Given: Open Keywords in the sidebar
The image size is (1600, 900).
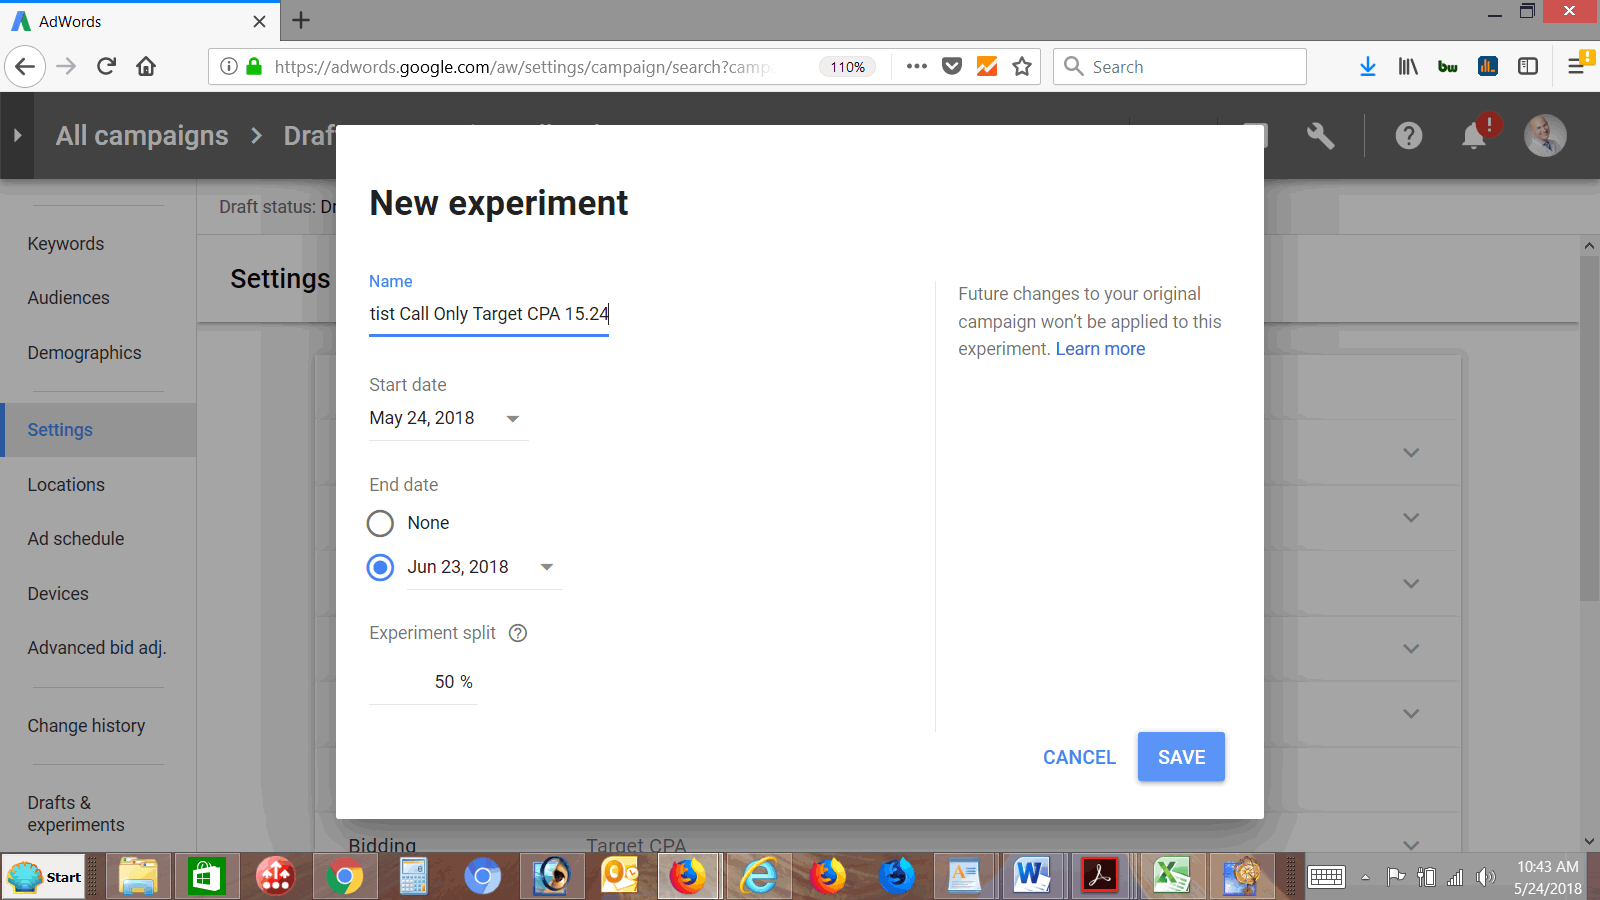Looking at the screenshot, I should click(x=66, y=244).
